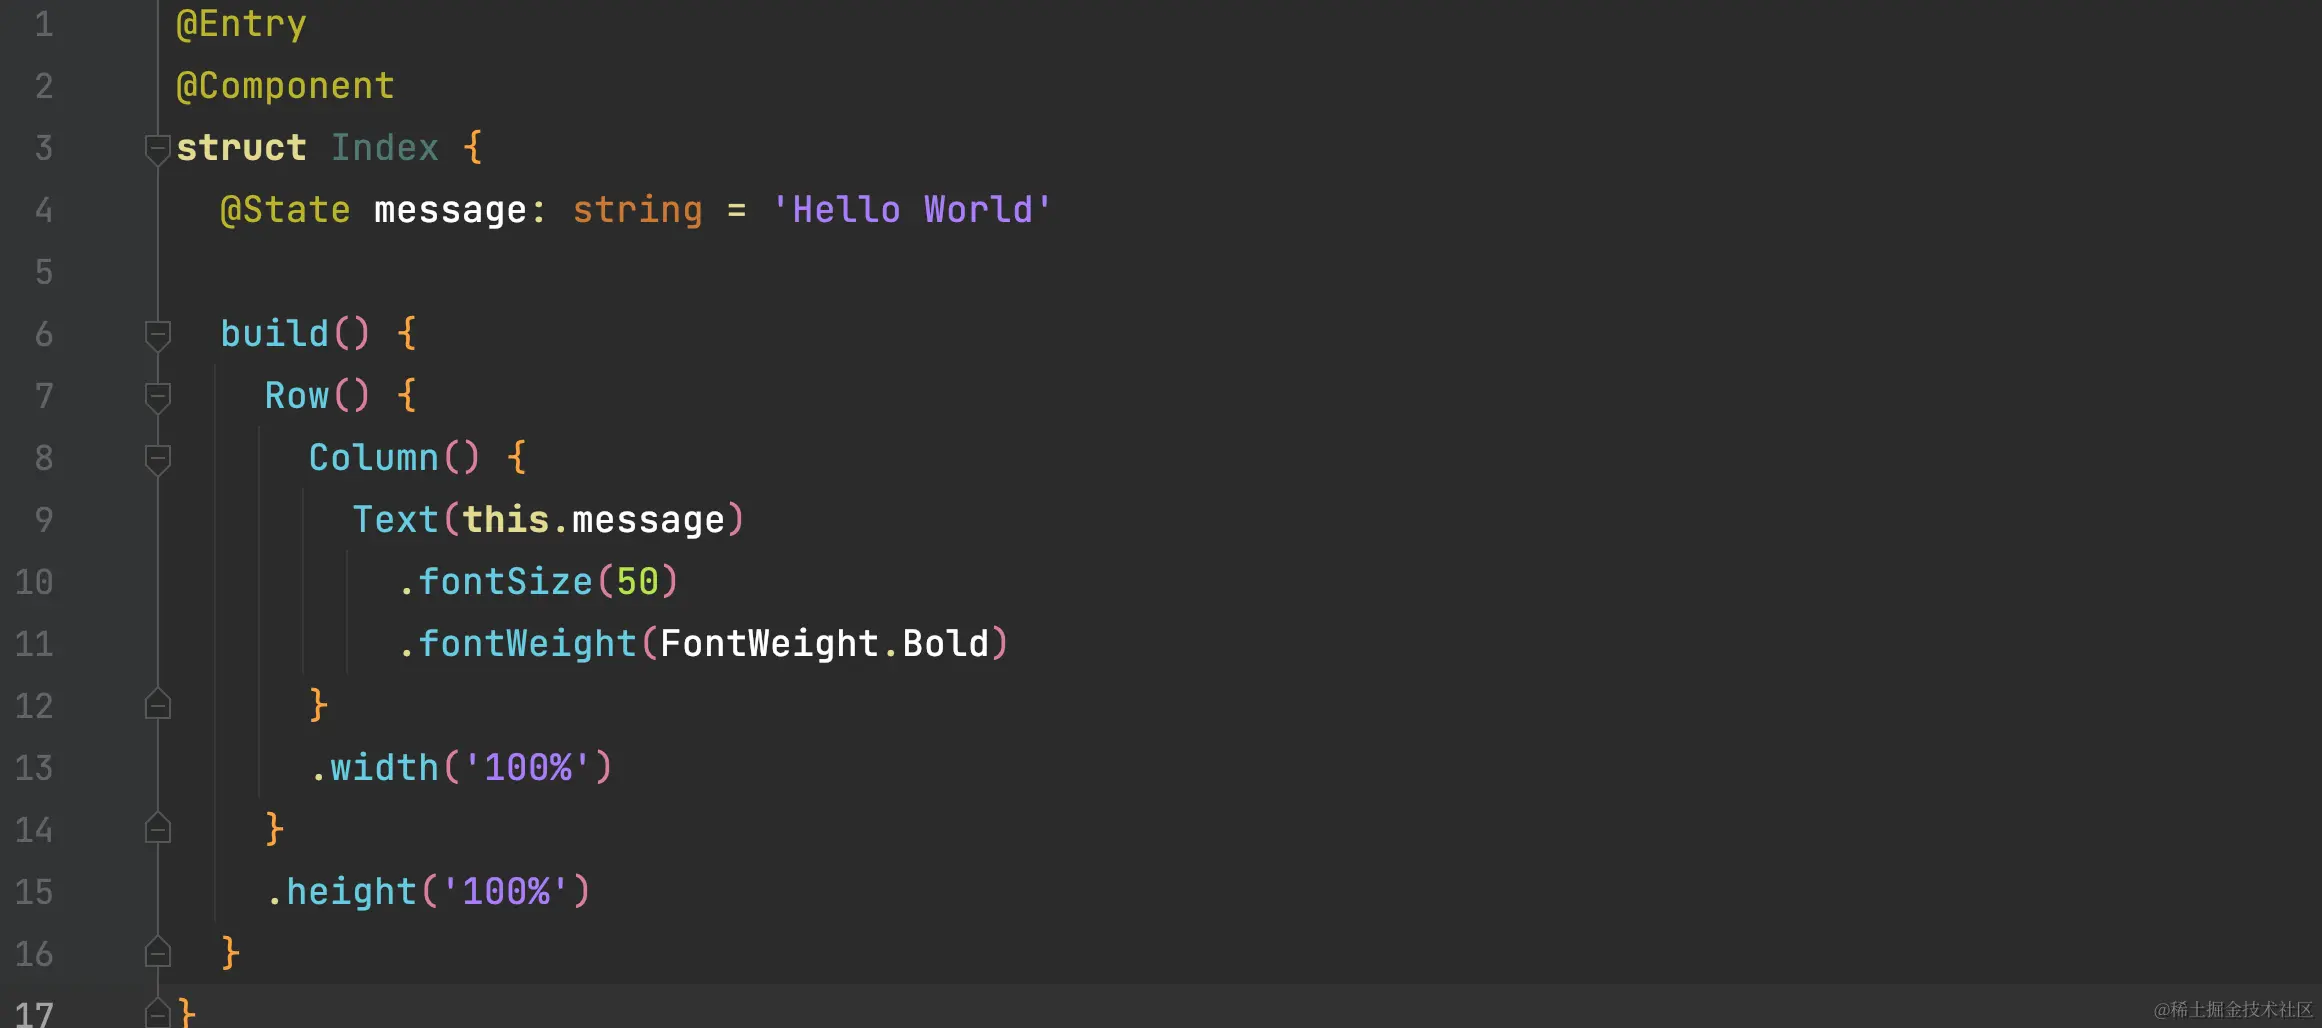2322x1028 pixels.
Task: Fold the build() method block
Action: point(157,334)
